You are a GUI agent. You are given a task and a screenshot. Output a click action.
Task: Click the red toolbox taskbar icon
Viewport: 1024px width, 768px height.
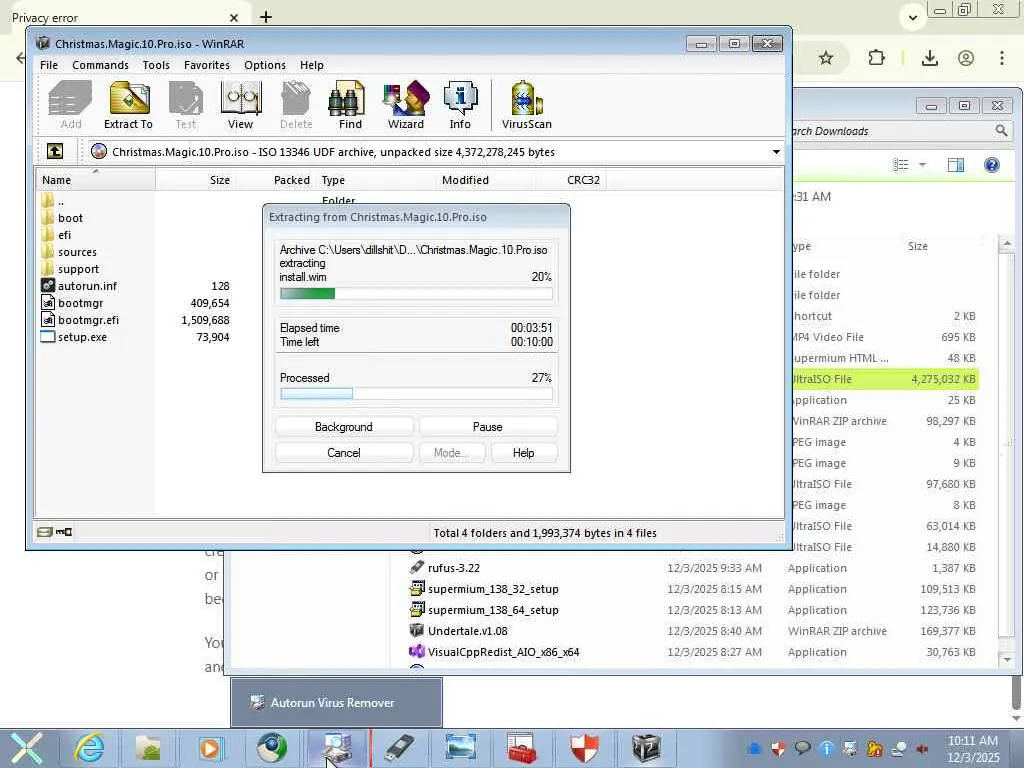tap(521, 748)
